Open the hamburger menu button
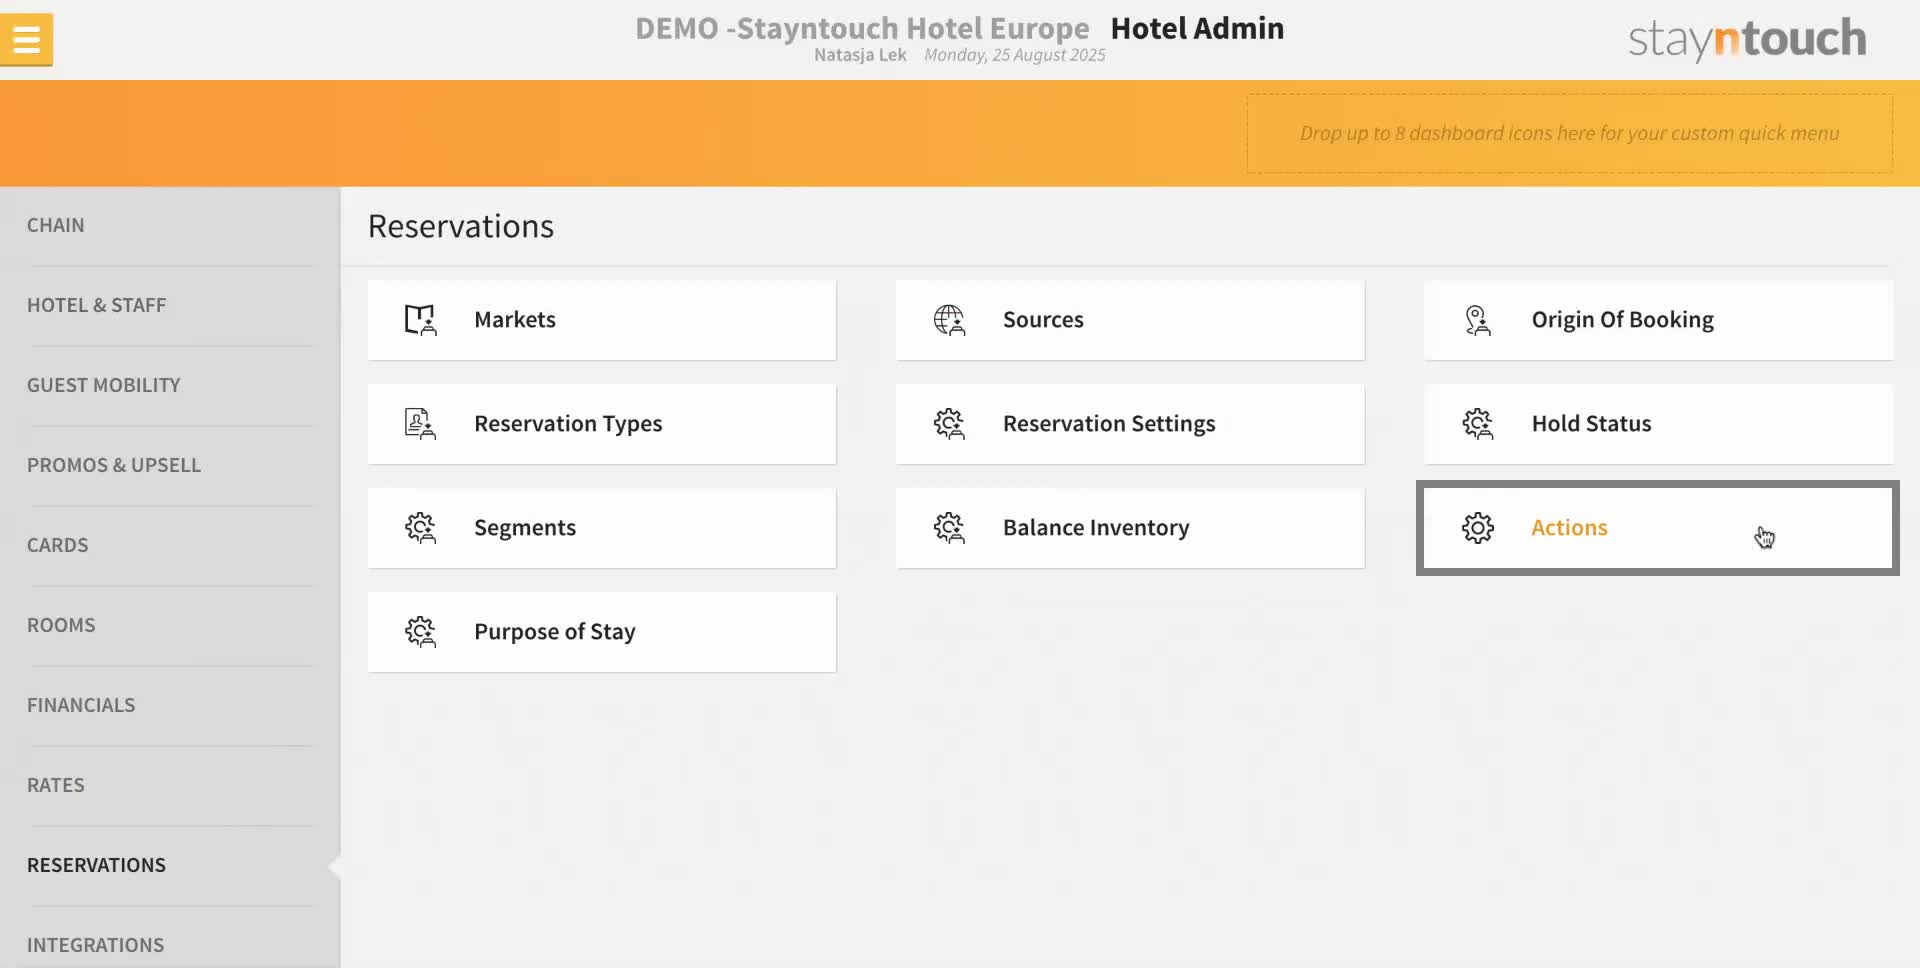This screenshot has width=1920, height=968. click(26, 40)
